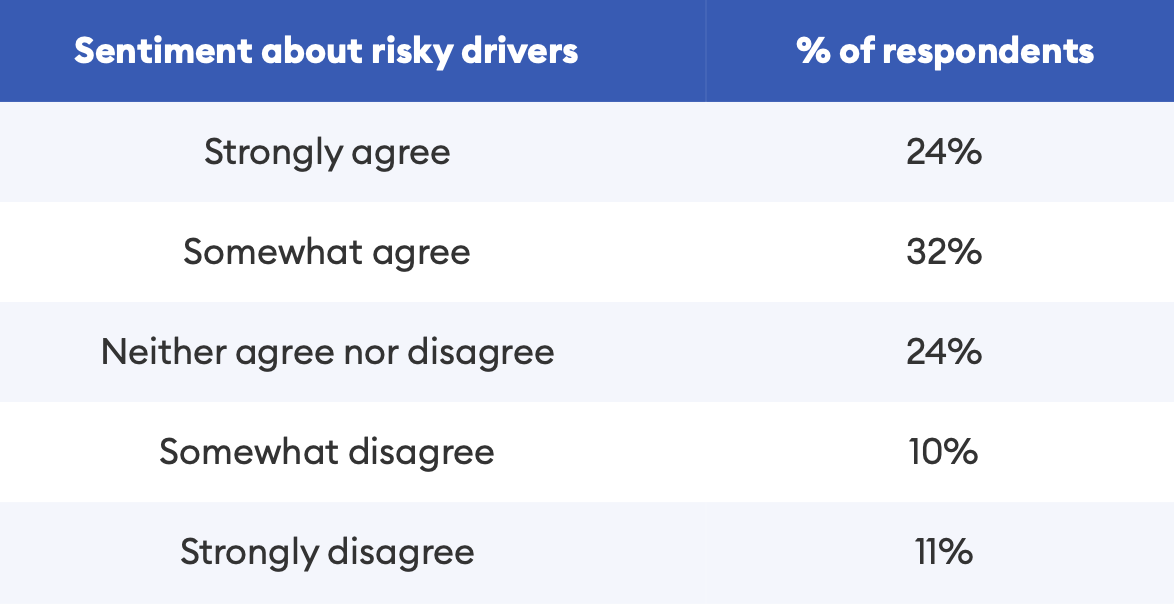This screenshot has height=609, width=1174.
Task: Click the 32% value beside Somewhat agree
Action: (944, 252)
